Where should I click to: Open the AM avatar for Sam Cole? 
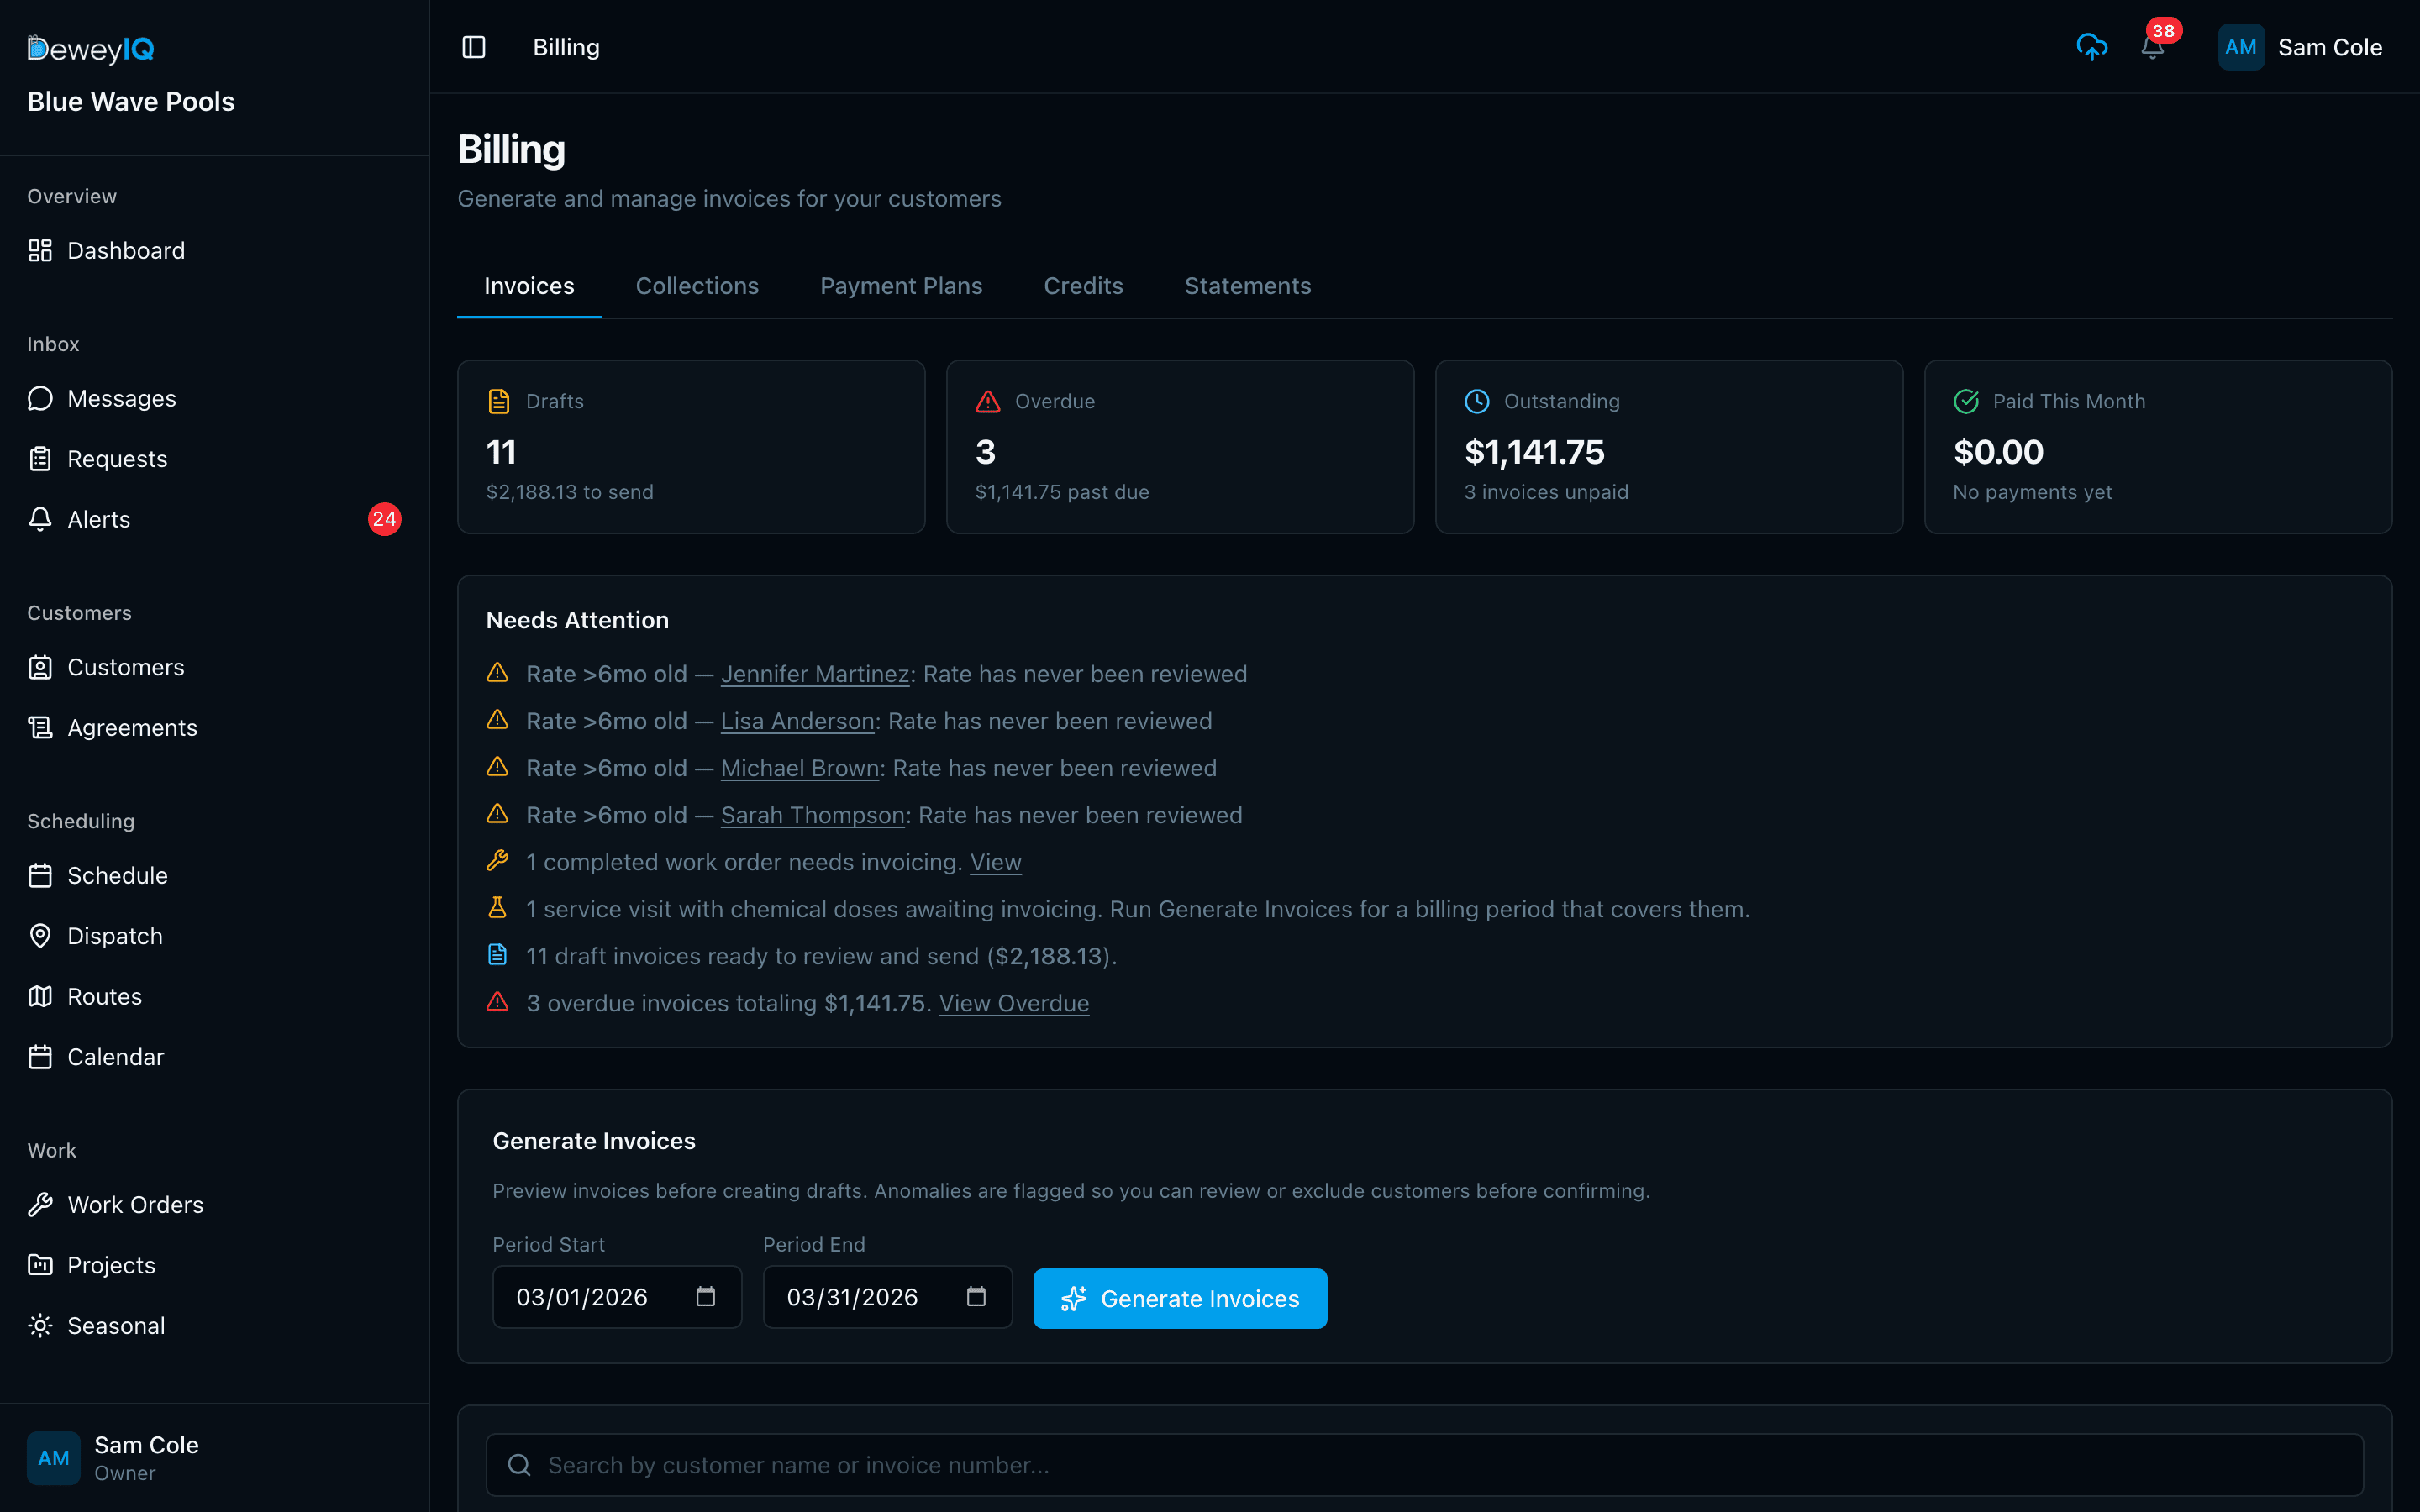[x=2241, y=46]
